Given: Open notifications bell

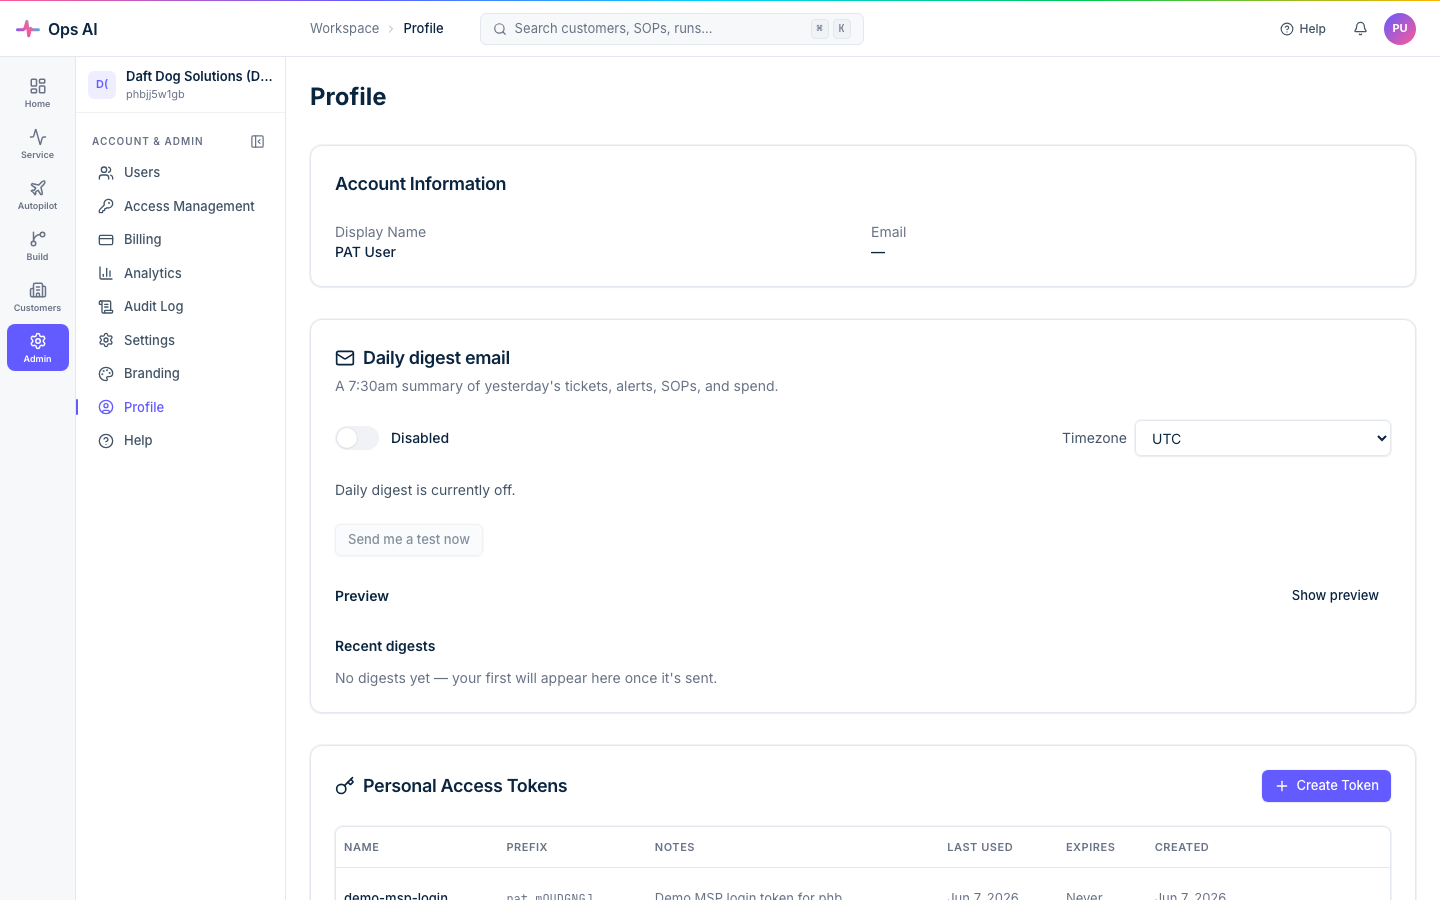Looking at the screenshot, I should point(1360,29).
